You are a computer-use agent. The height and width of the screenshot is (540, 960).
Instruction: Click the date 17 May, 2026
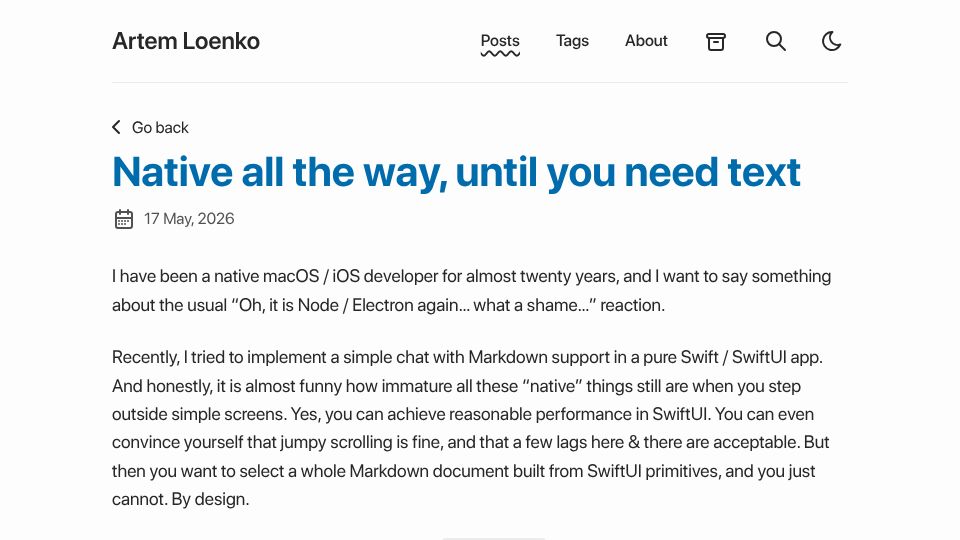[x=189, y=219]
